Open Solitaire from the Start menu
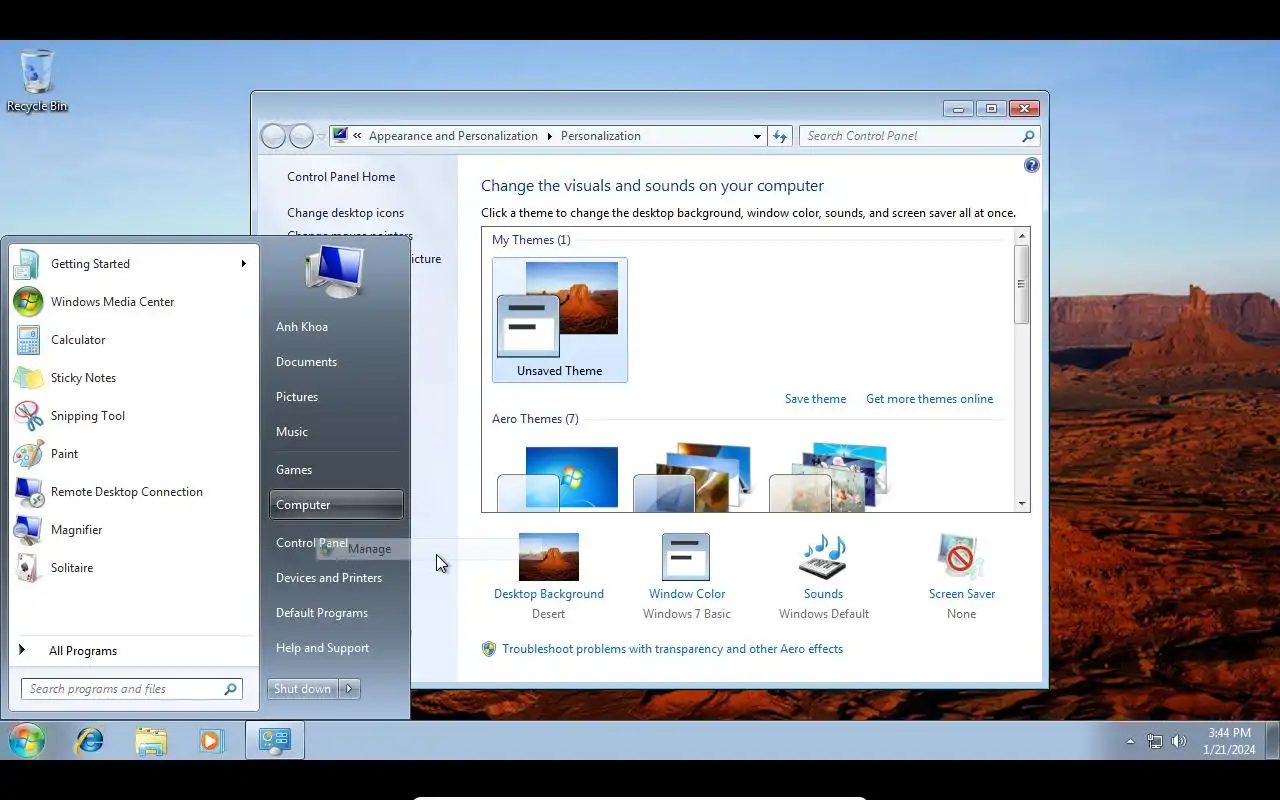This screenshot has width=1280, height=800. (28, 568)
